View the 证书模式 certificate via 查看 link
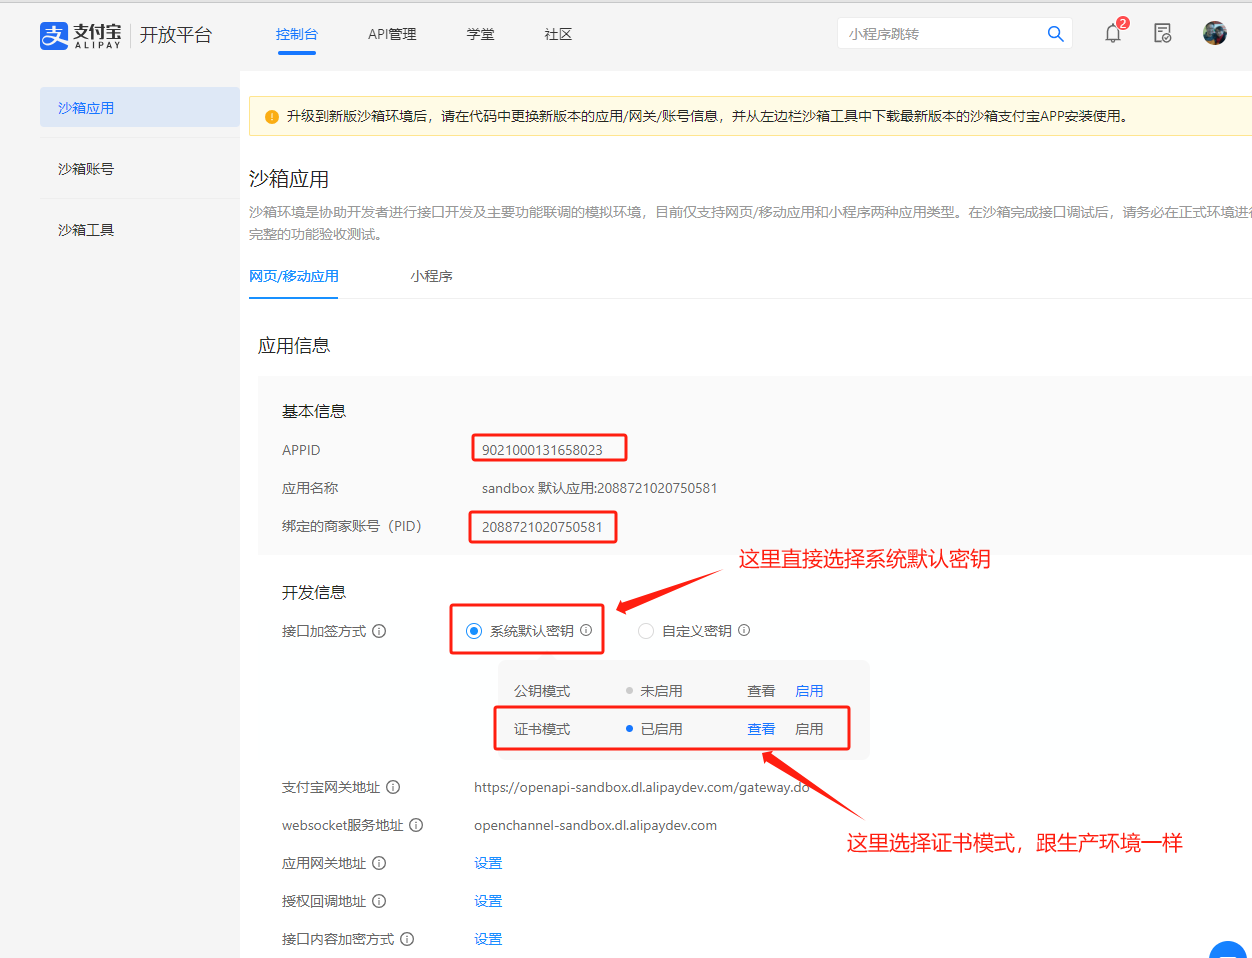Screen dimensions: 1252x958 (761, 729)
